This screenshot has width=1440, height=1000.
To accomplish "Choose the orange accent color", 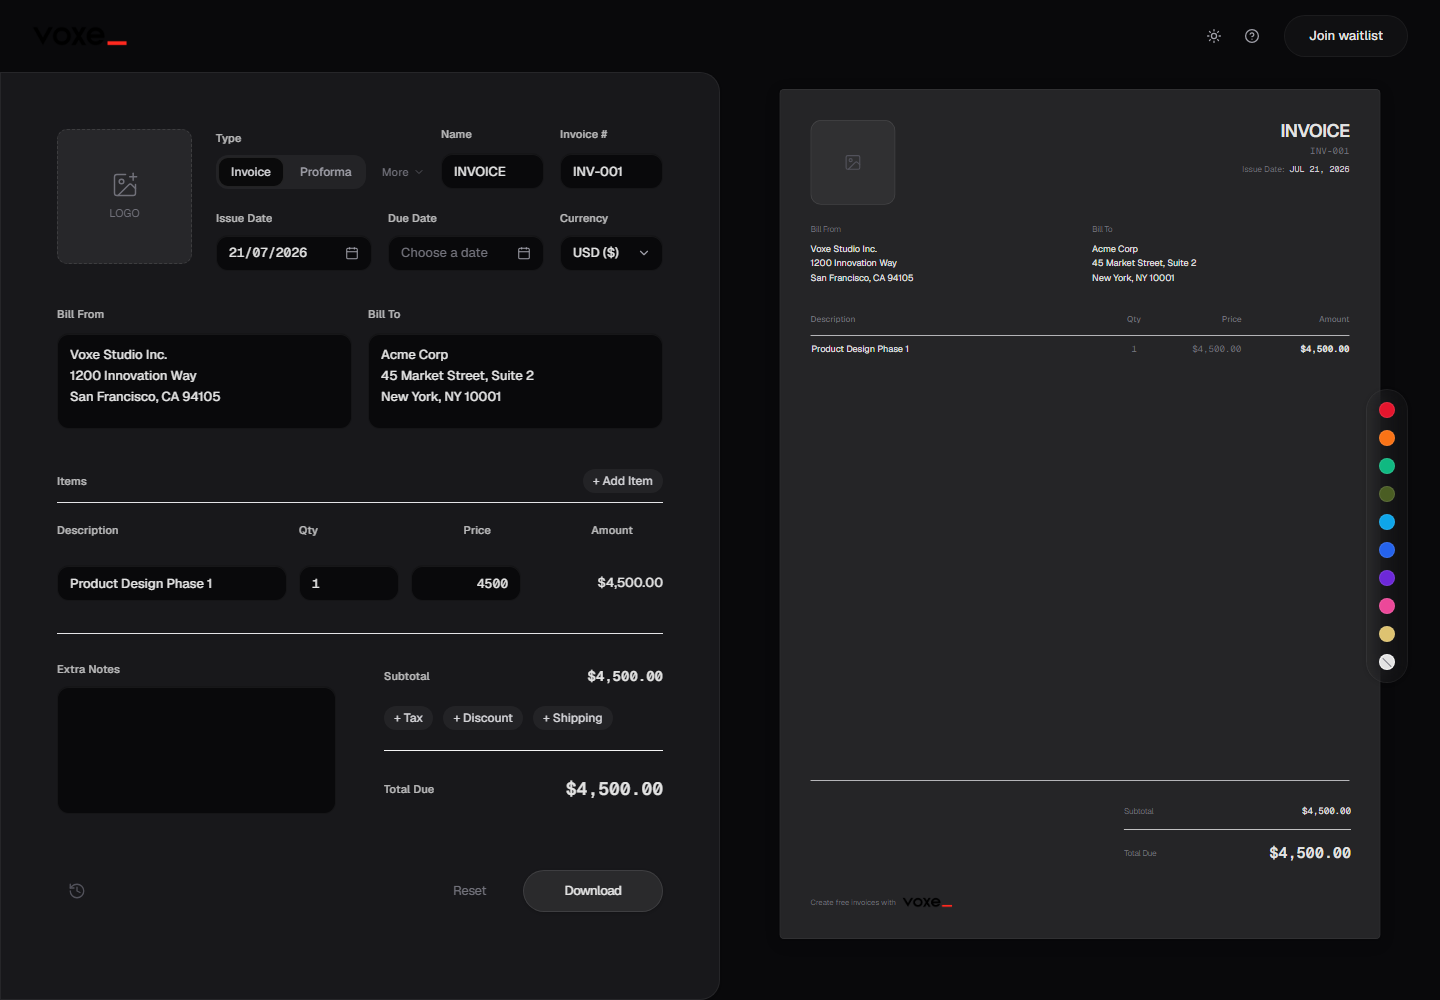I will click(1387, 438).
